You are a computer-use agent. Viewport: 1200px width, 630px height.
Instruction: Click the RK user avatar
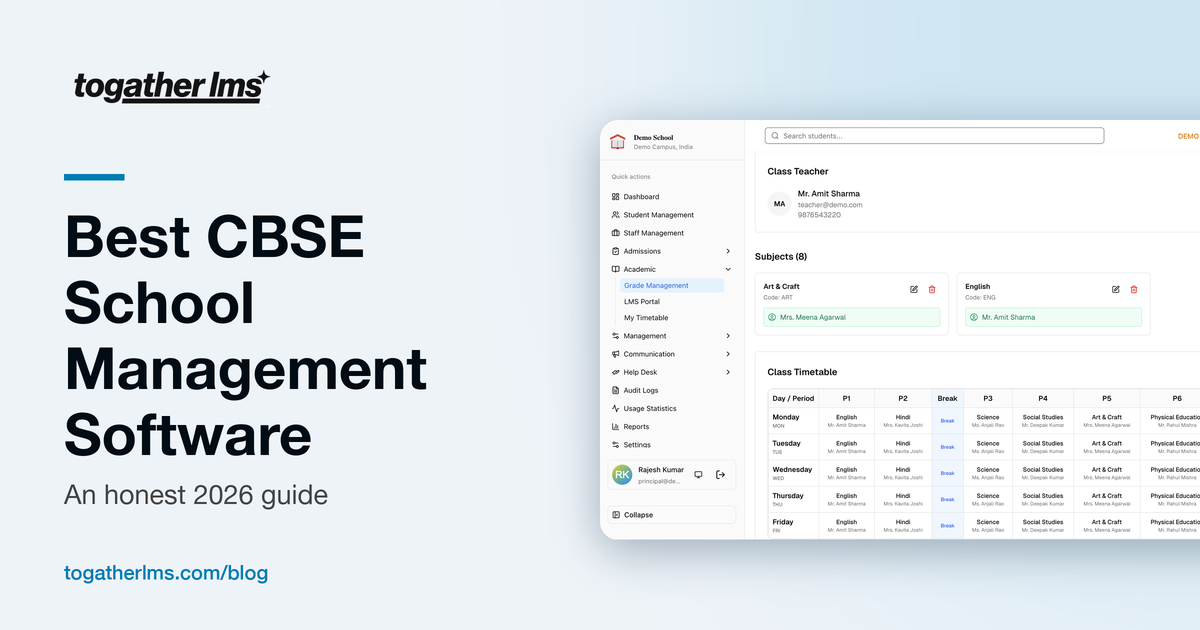(622, 475)
